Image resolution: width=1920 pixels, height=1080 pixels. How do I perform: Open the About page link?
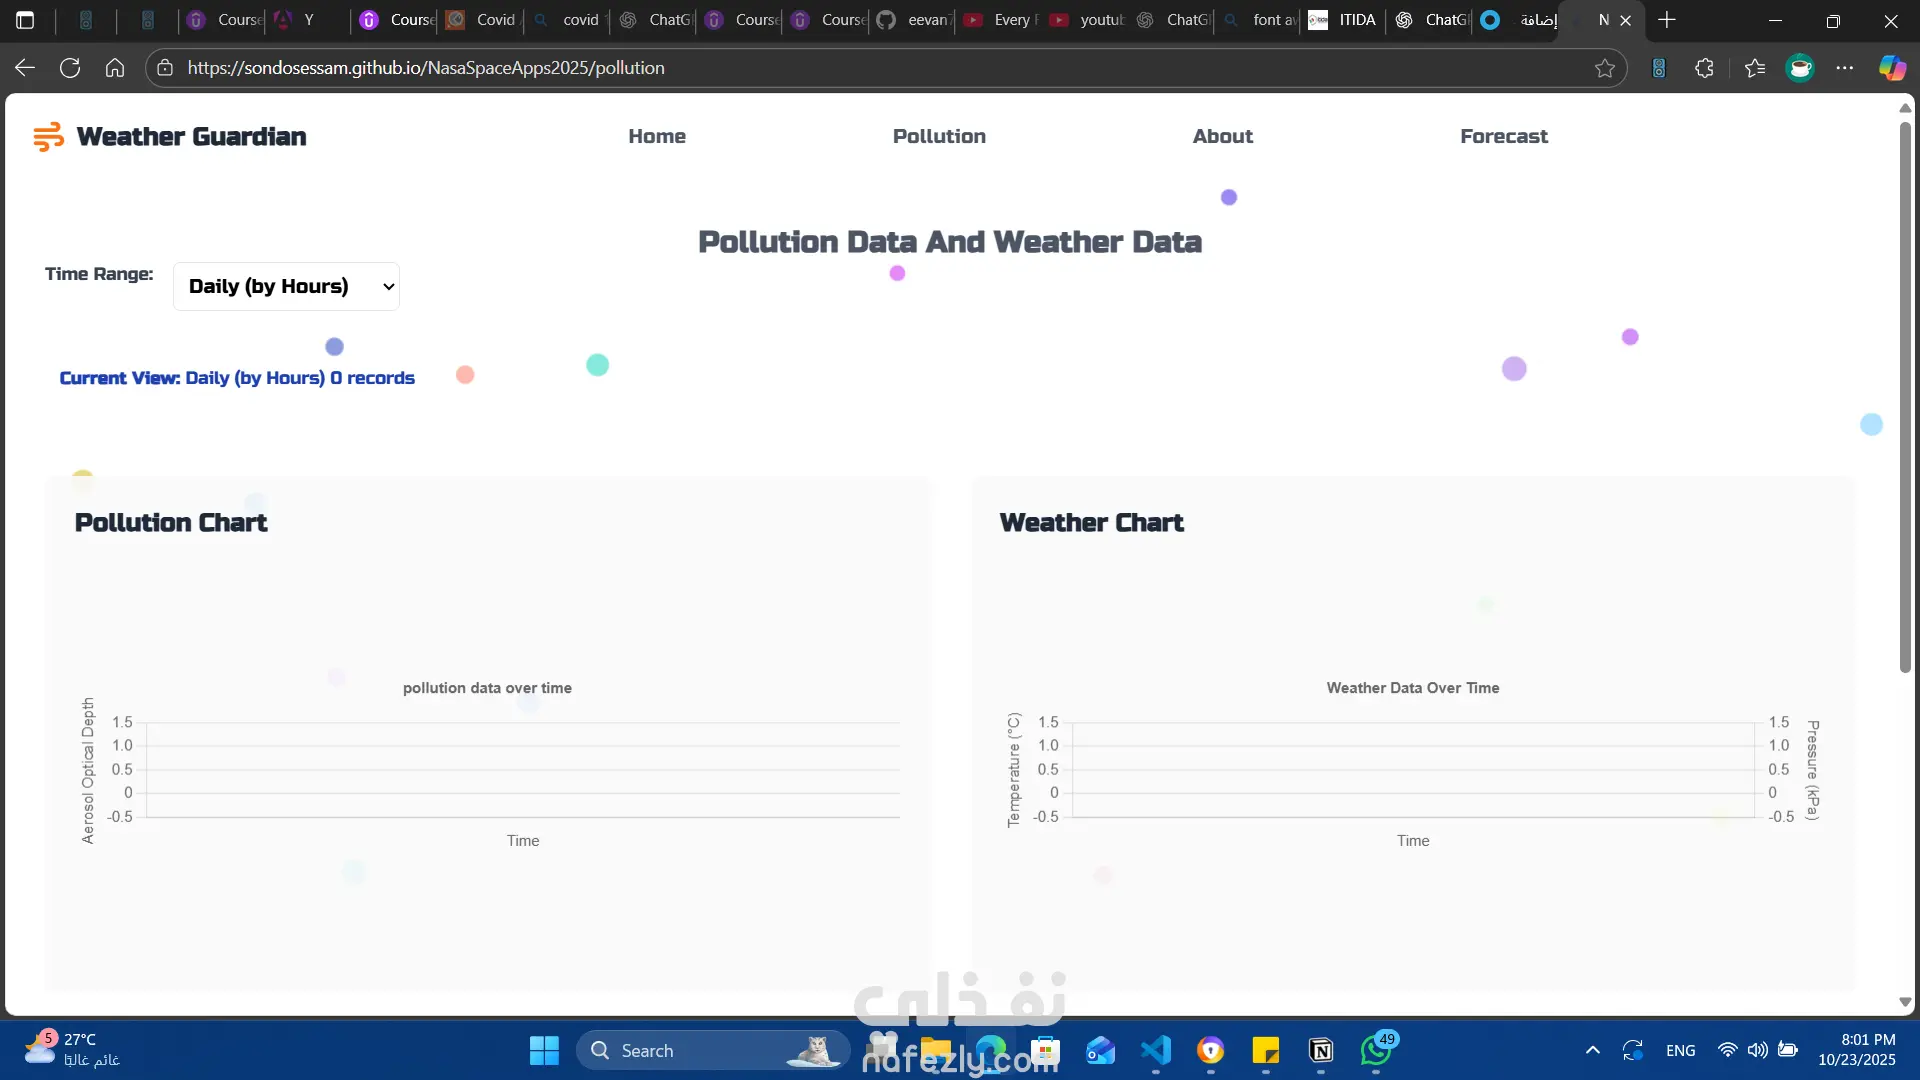pyautogui.click(x=1222, y=136)
